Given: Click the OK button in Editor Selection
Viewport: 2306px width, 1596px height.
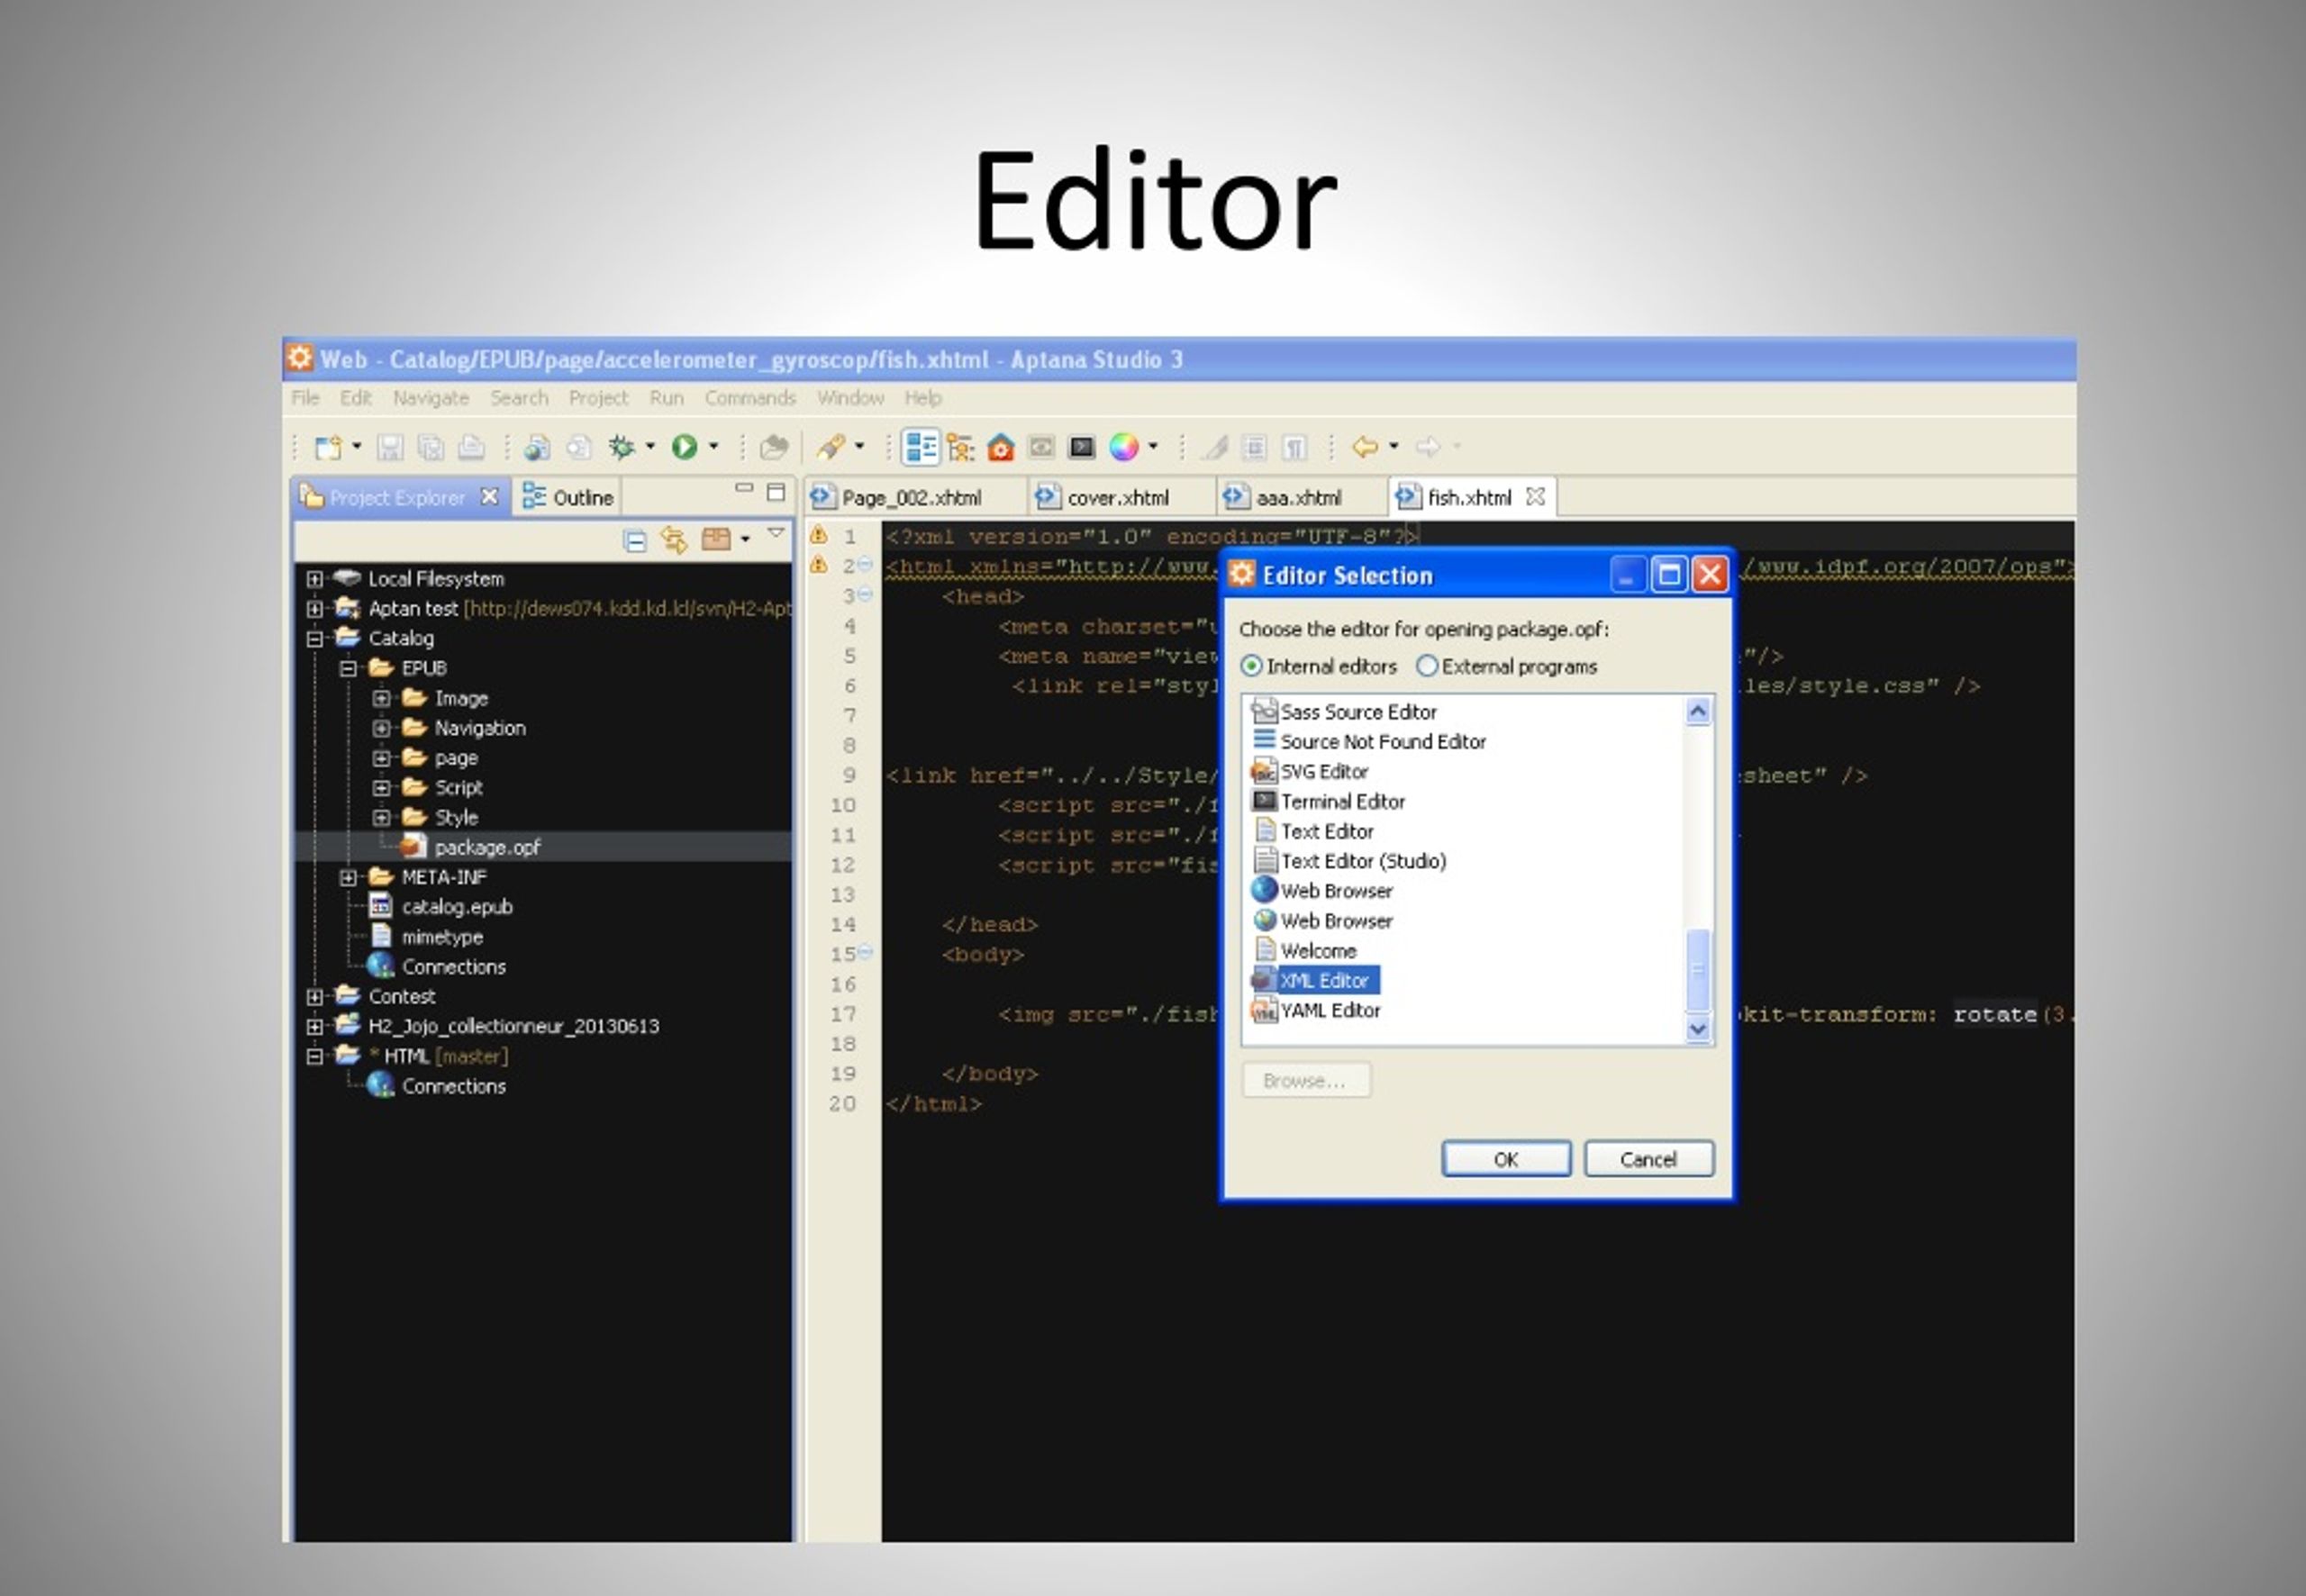Looking at the screenshot, I should [1506, 1159].
